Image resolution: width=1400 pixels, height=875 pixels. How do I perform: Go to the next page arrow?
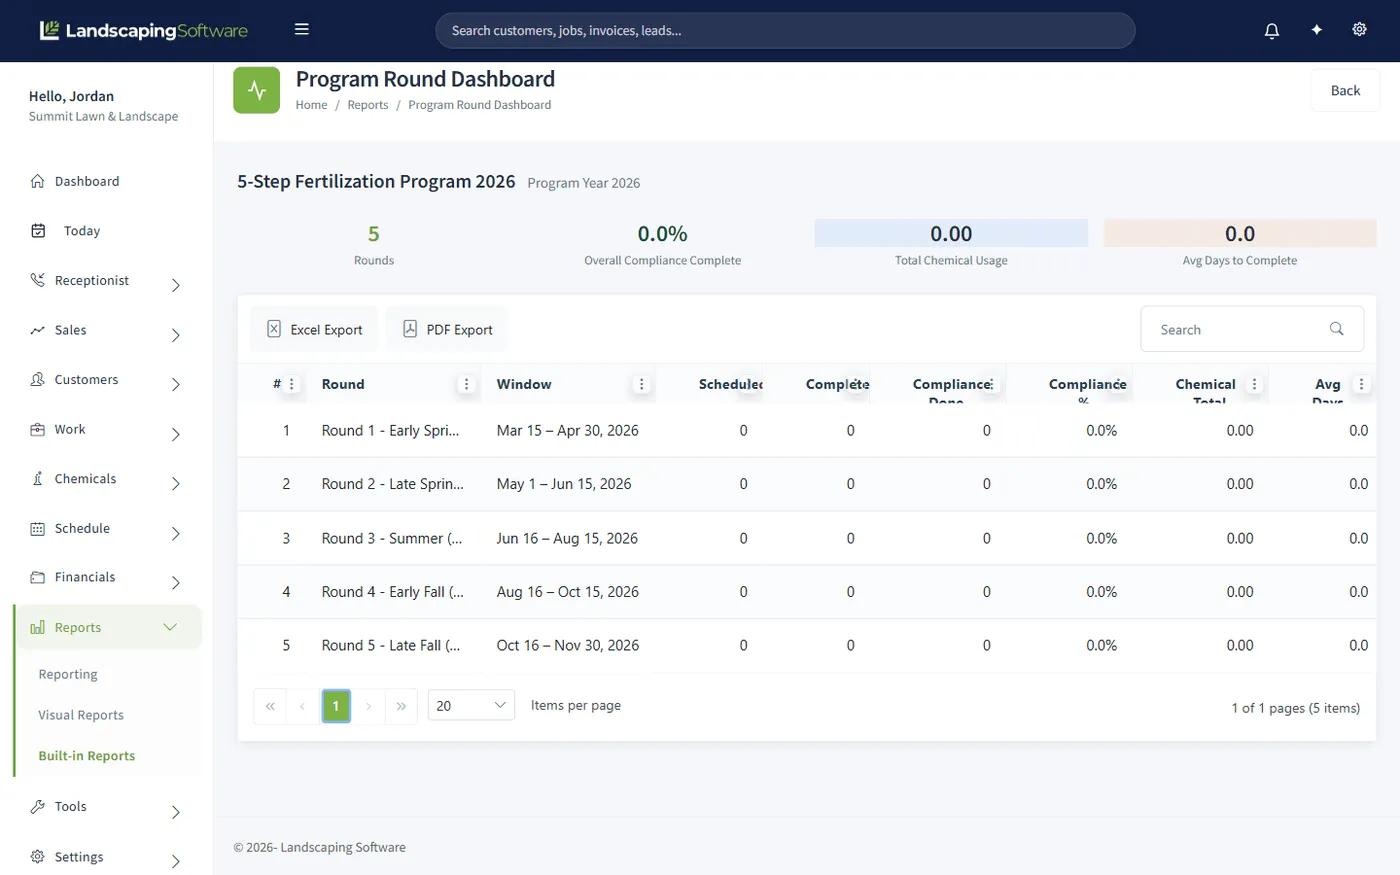(368, 706)
